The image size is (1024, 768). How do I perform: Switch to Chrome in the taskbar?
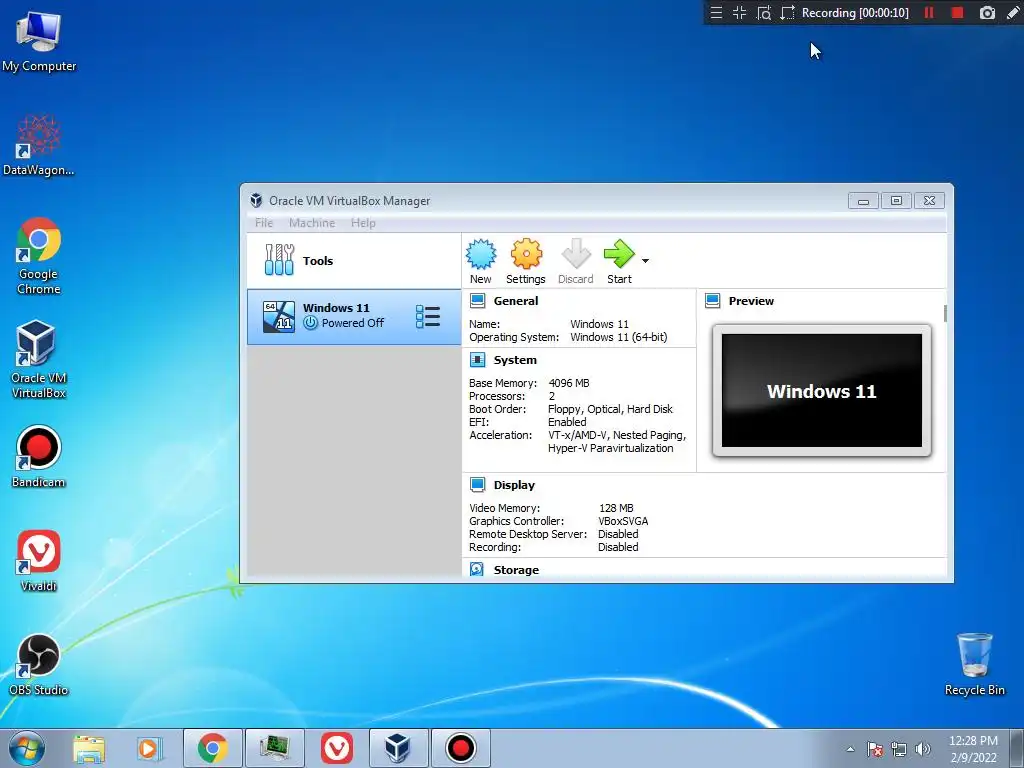click(213, 748)
